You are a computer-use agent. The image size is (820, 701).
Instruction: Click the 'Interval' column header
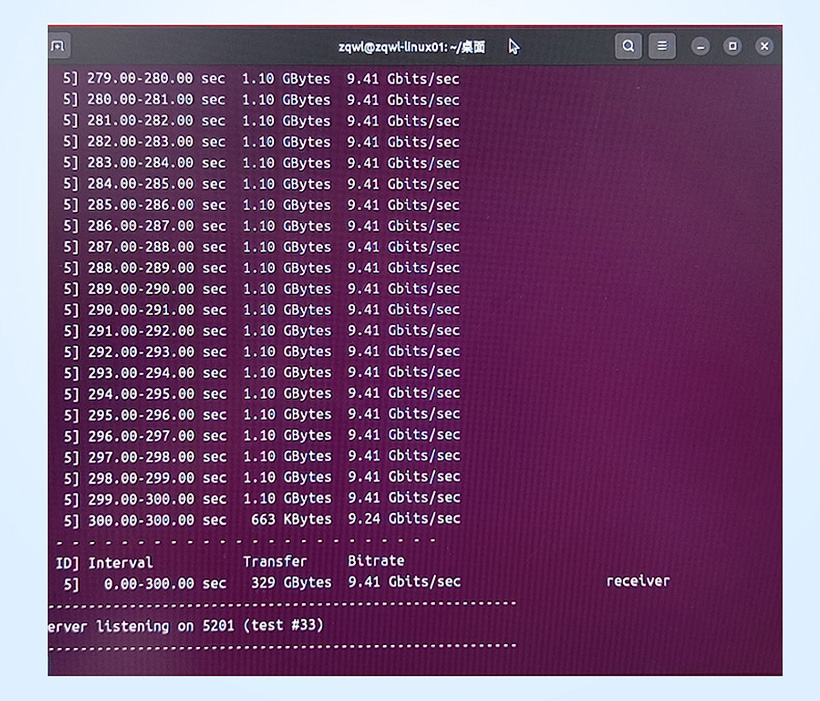120,562
